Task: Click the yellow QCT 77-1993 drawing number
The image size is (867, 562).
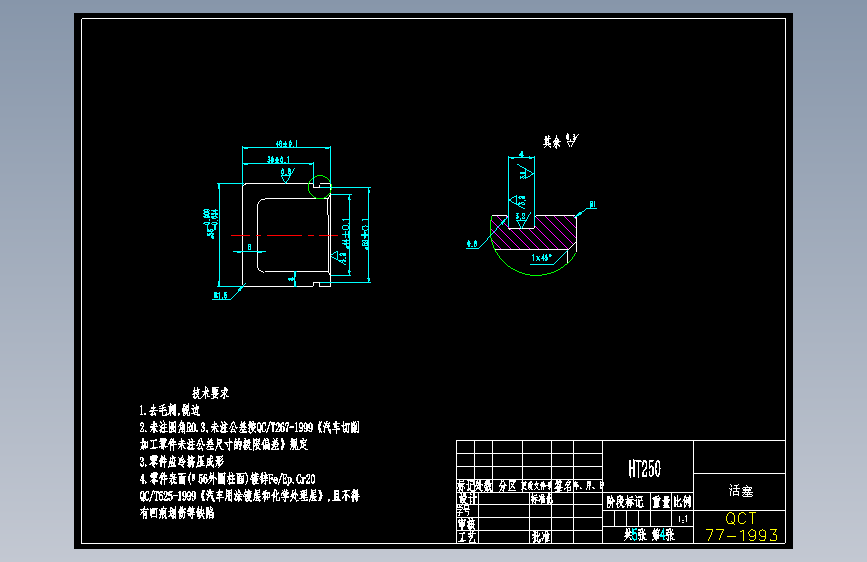Action: [741, 527]
